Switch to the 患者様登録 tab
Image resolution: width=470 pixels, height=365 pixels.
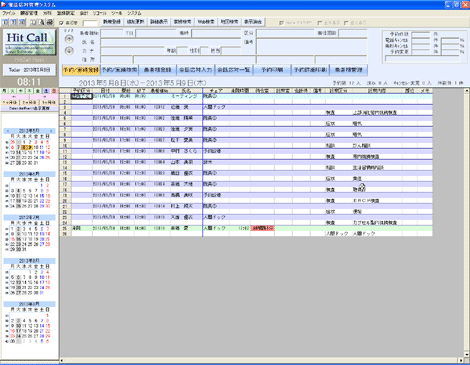coord(157,70)
